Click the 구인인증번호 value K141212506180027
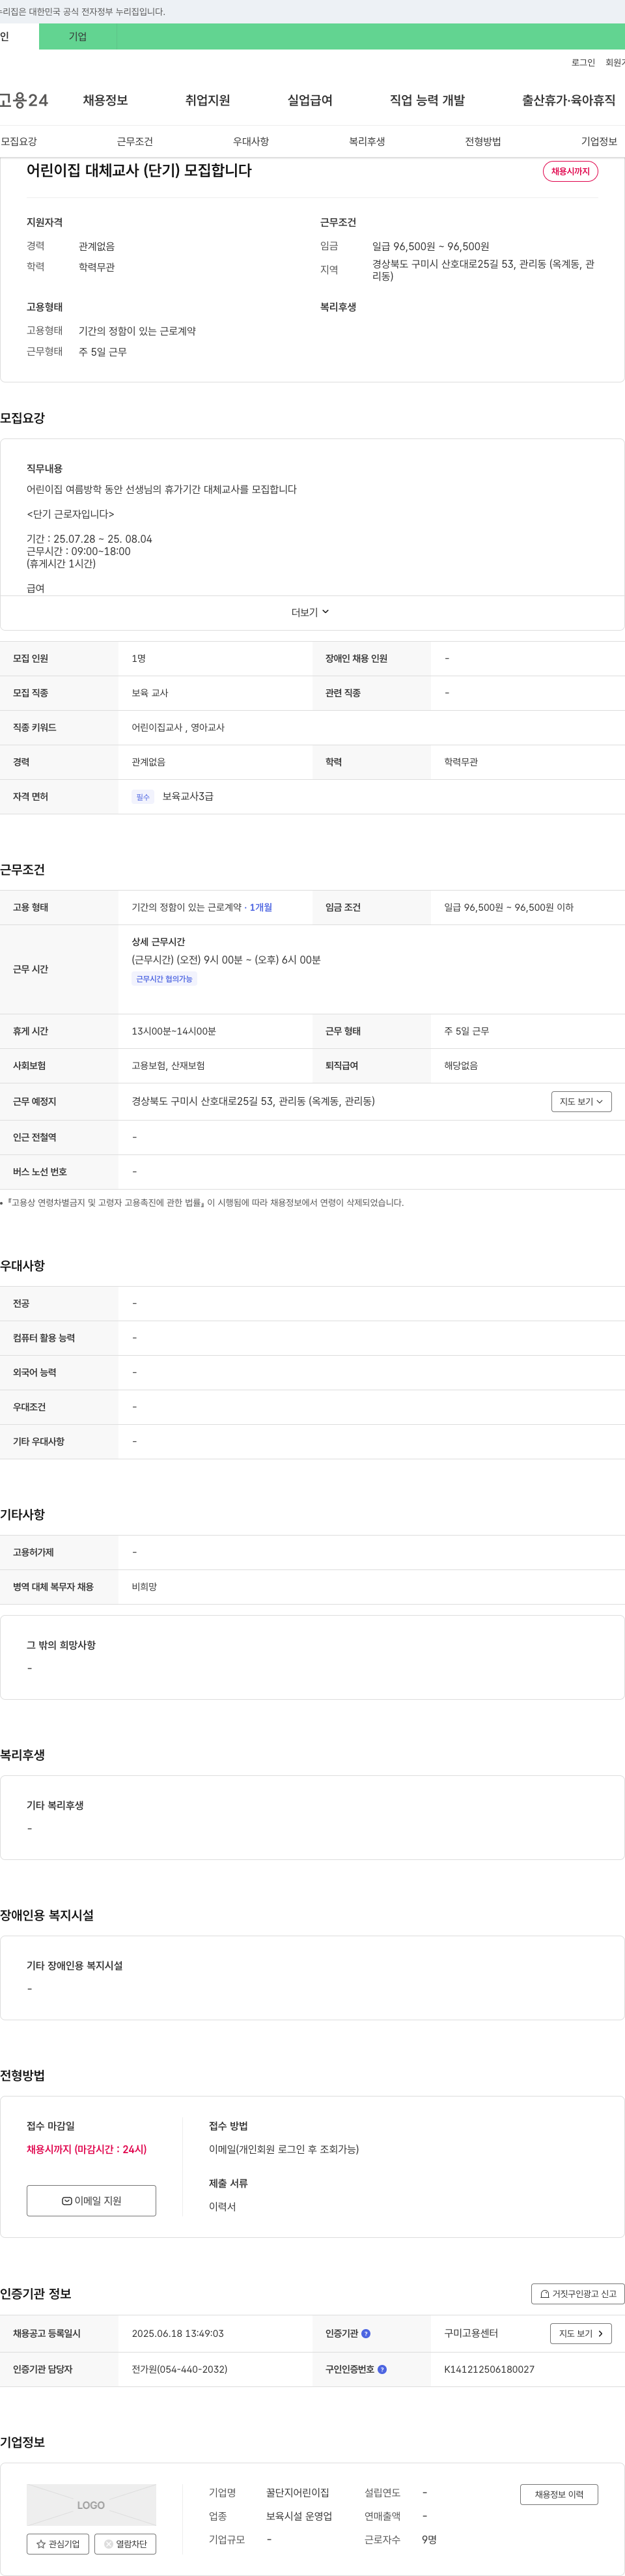 click(489, 2369)
